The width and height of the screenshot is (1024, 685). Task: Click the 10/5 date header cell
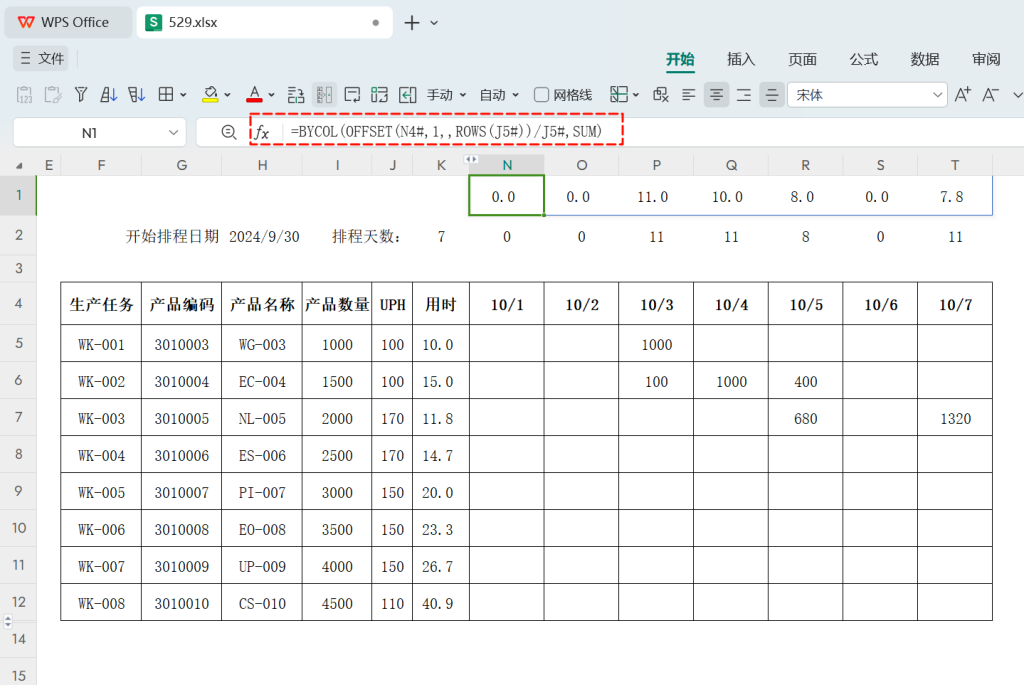coord(806,304)
